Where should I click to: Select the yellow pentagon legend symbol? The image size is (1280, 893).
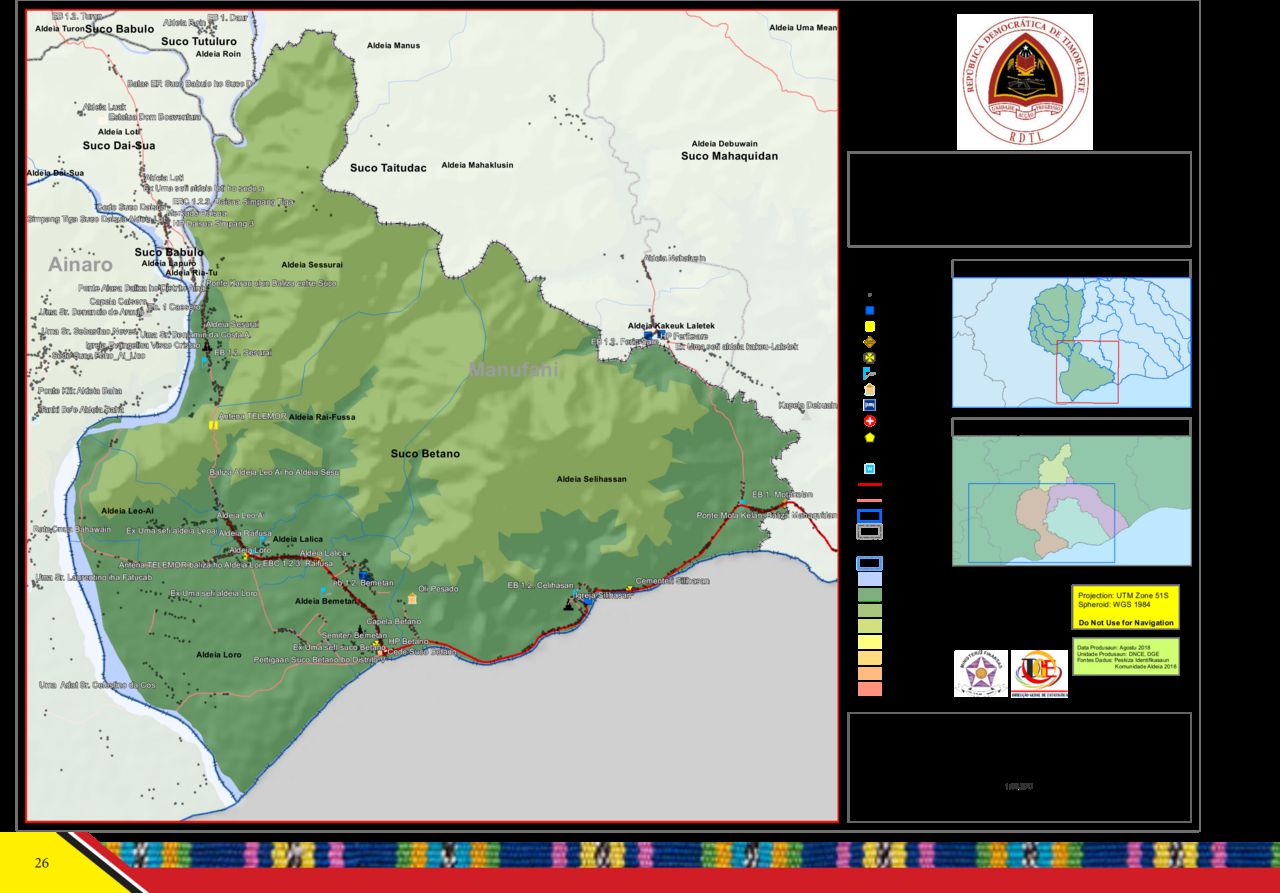870,437
